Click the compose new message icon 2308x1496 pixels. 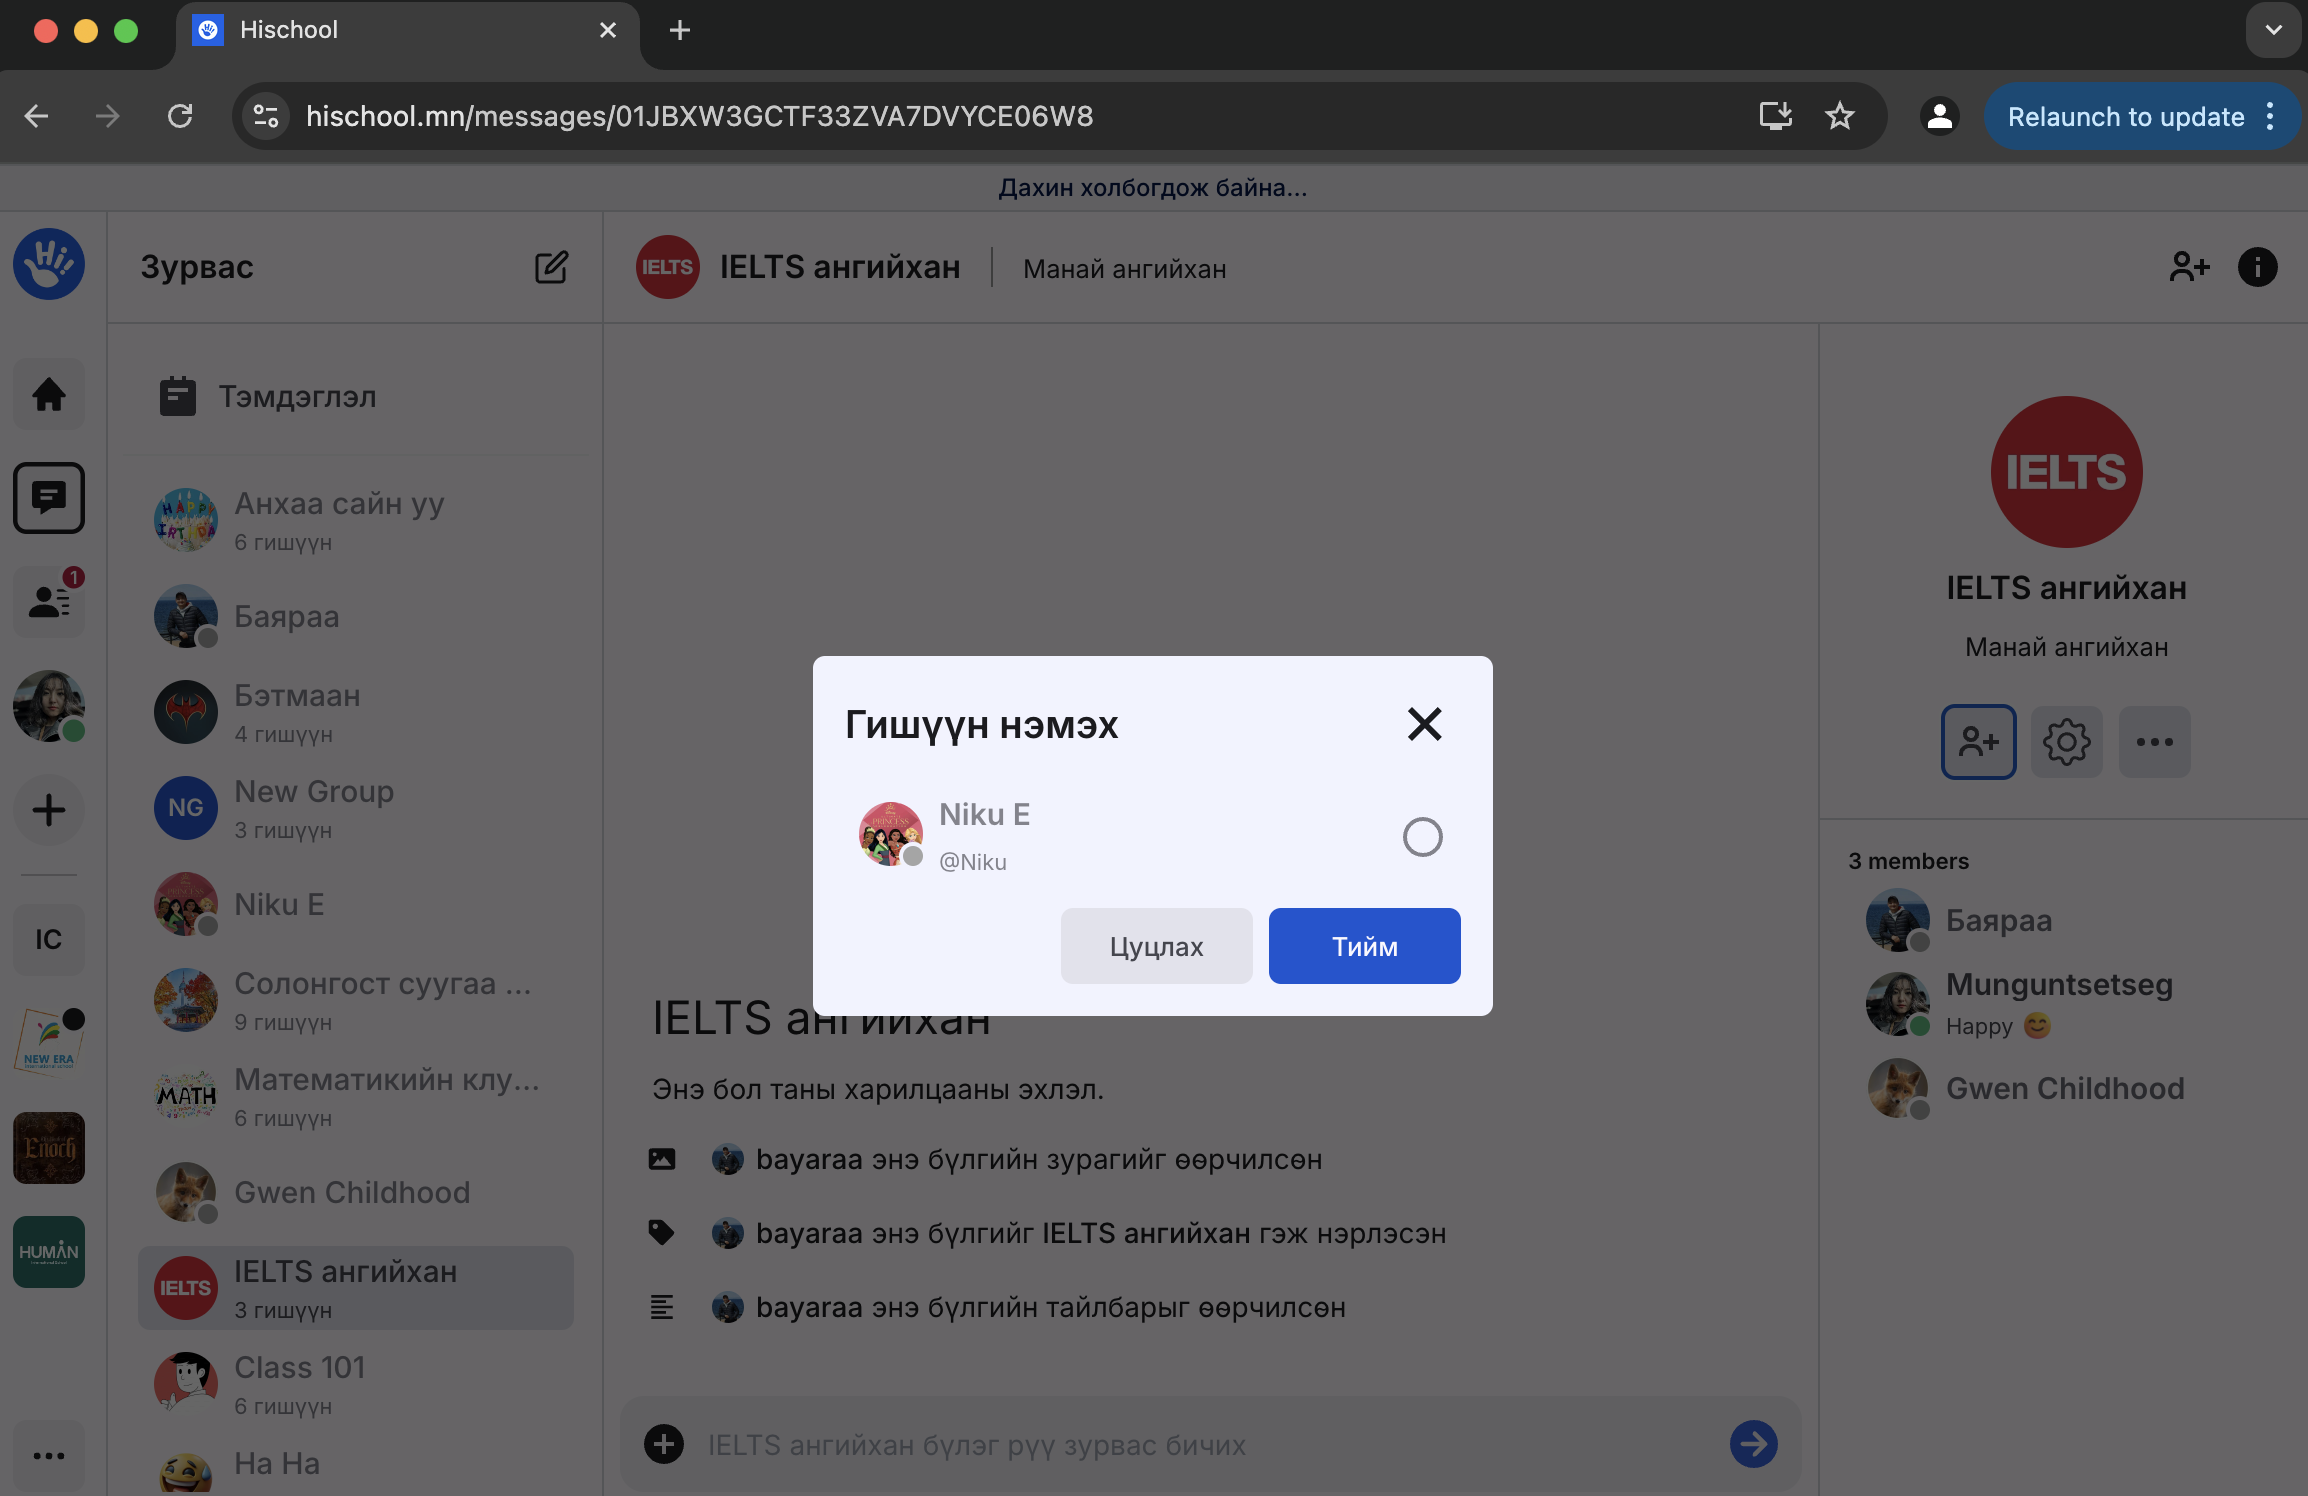tap(551, 267)
